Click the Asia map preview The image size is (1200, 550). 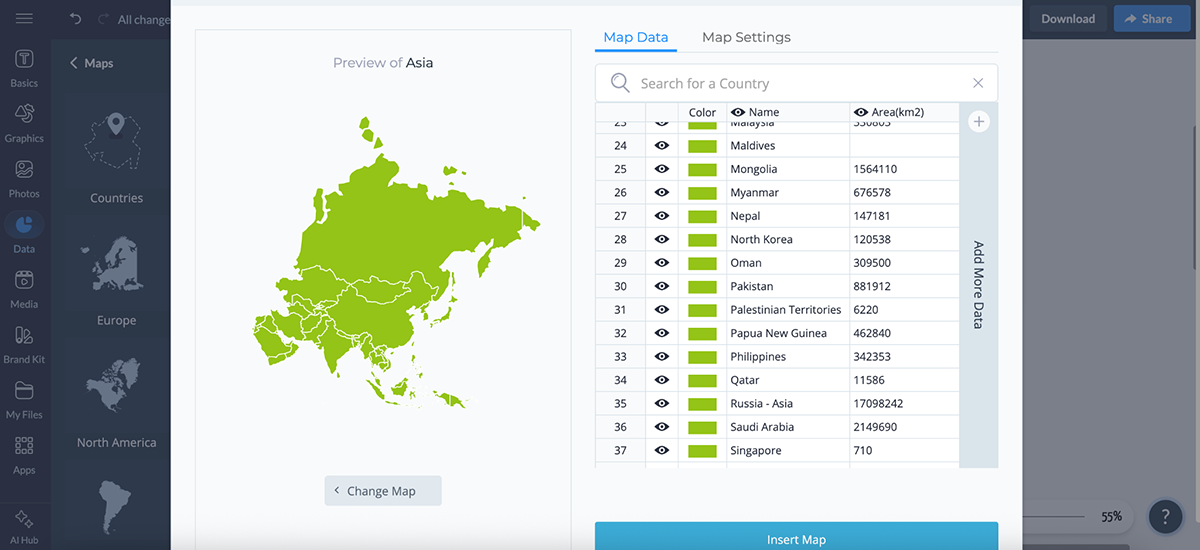[x=395, y=262]
